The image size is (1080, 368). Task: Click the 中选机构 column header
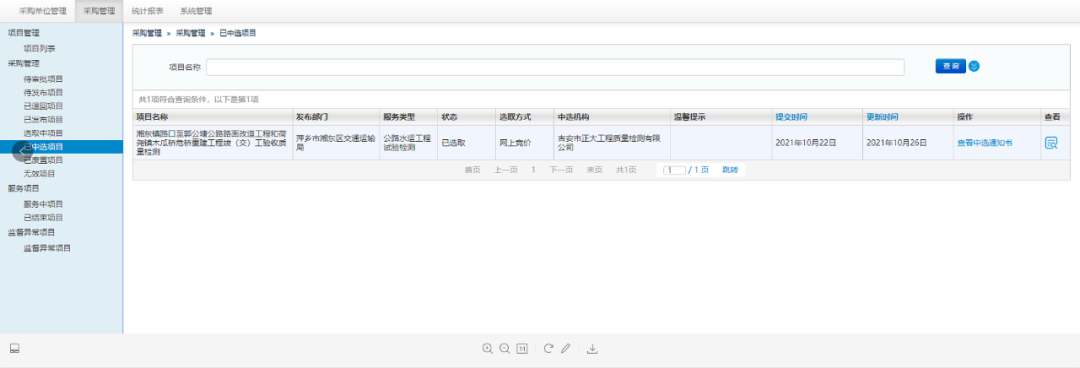(612, 116)
